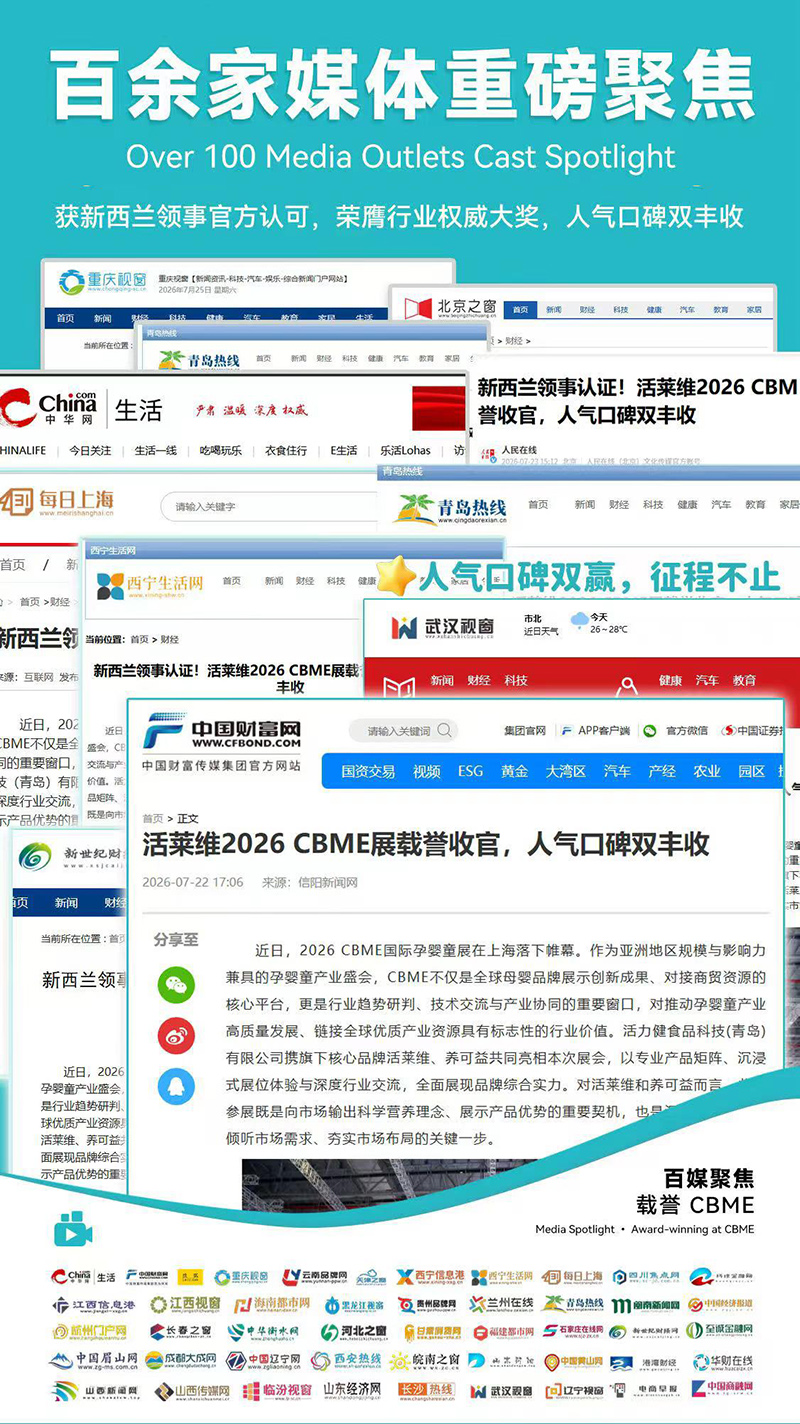Click the 长春之窗 logo
800x1424 pixels.
click(x=180, y=1332)
